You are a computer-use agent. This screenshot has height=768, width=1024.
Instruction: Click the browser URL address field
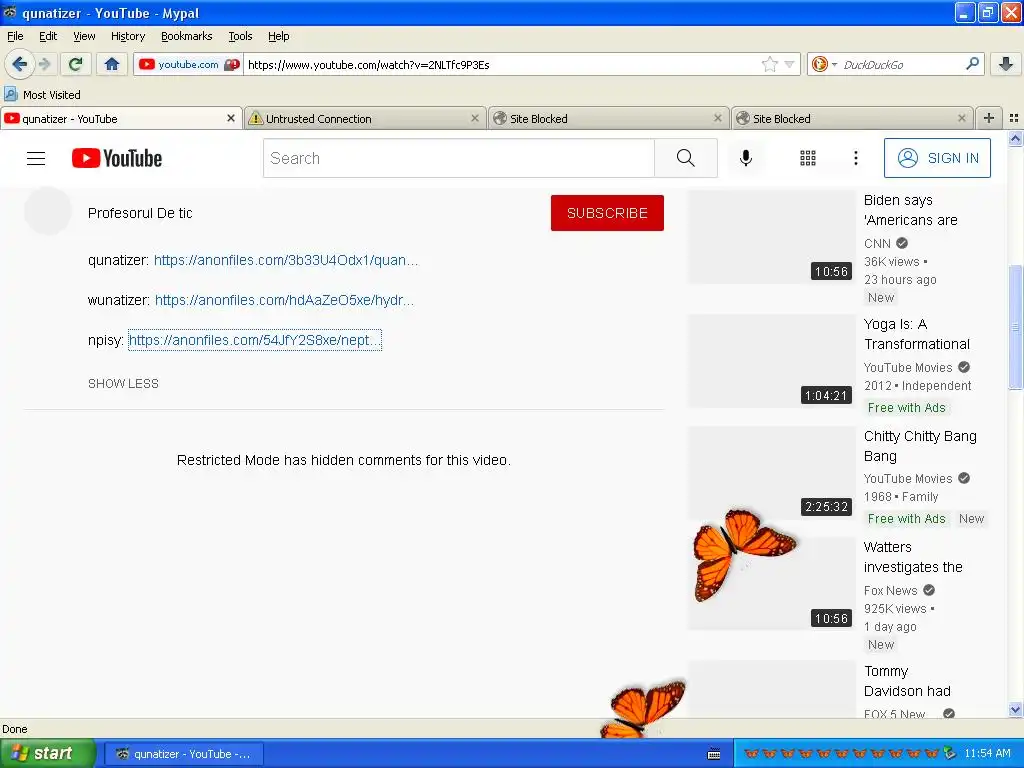pos(502,64)
